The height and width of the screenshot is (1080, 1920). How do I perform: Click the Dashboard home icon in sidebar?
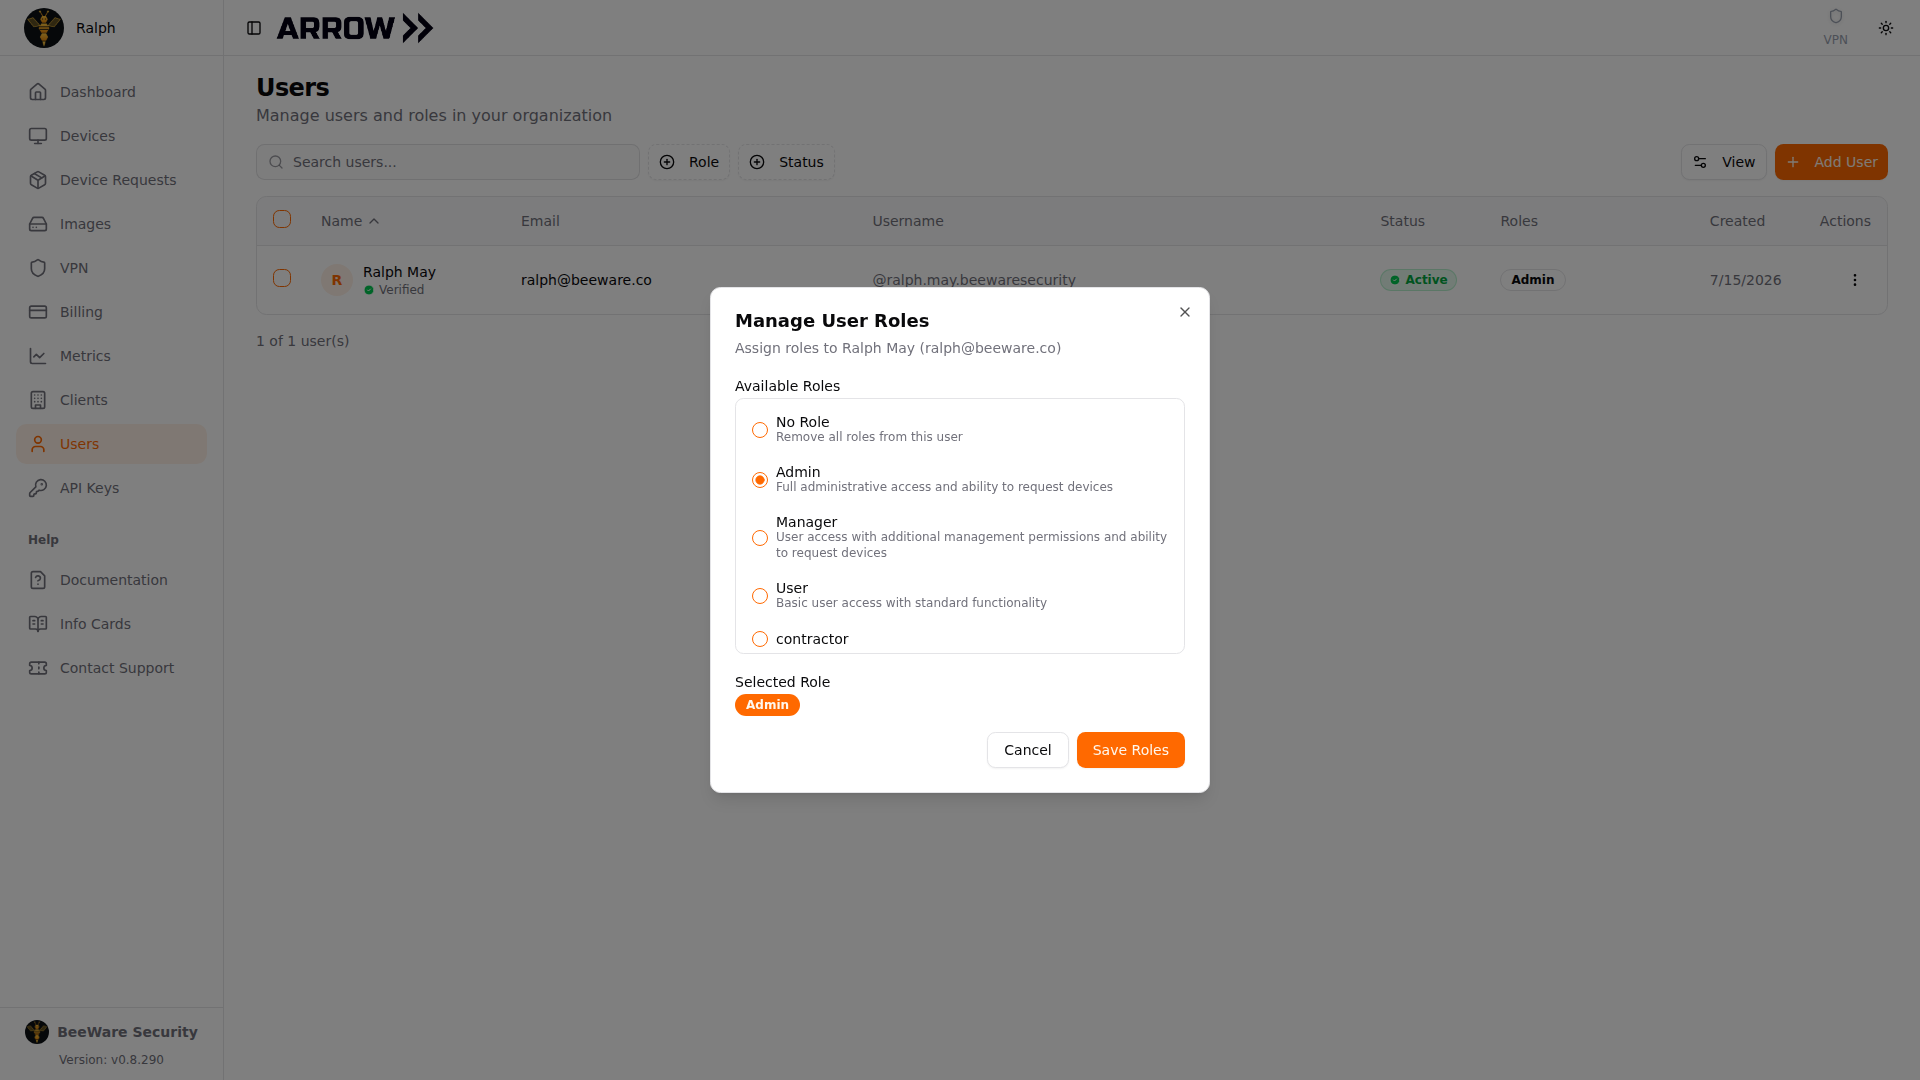[38, 92]
